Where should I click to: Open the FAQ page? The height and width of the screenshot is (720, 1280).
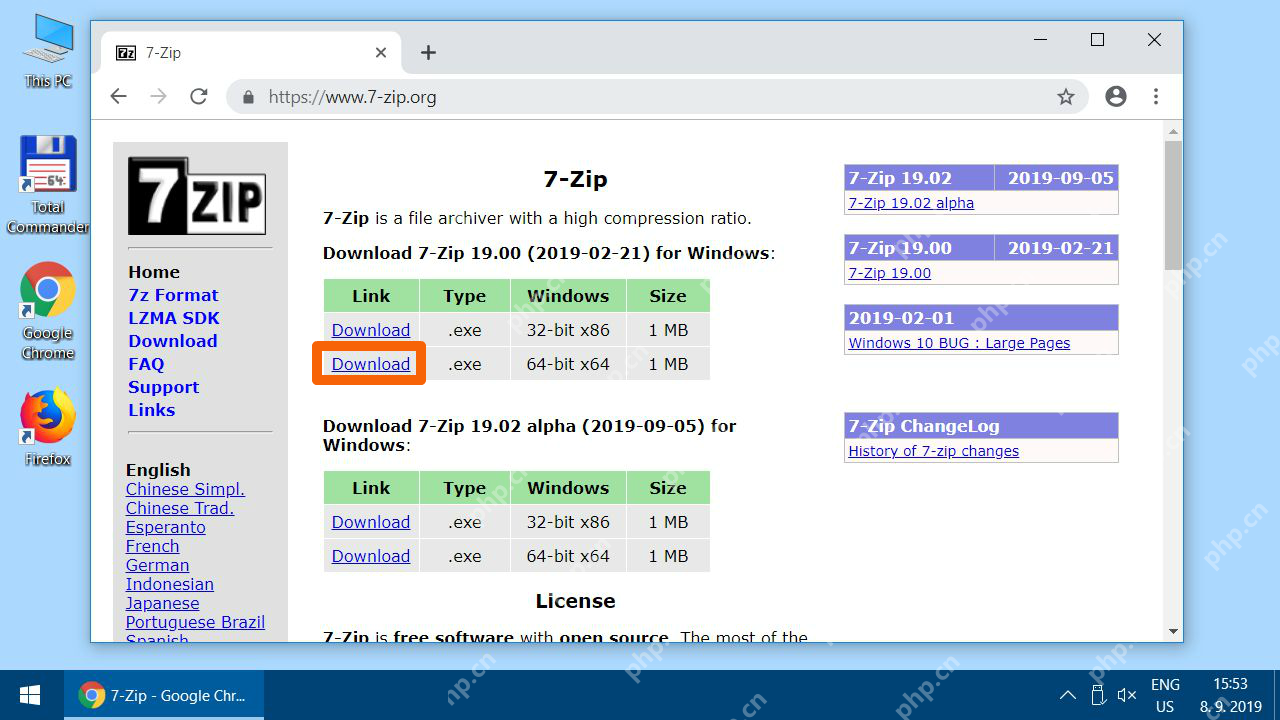point(146,364)
